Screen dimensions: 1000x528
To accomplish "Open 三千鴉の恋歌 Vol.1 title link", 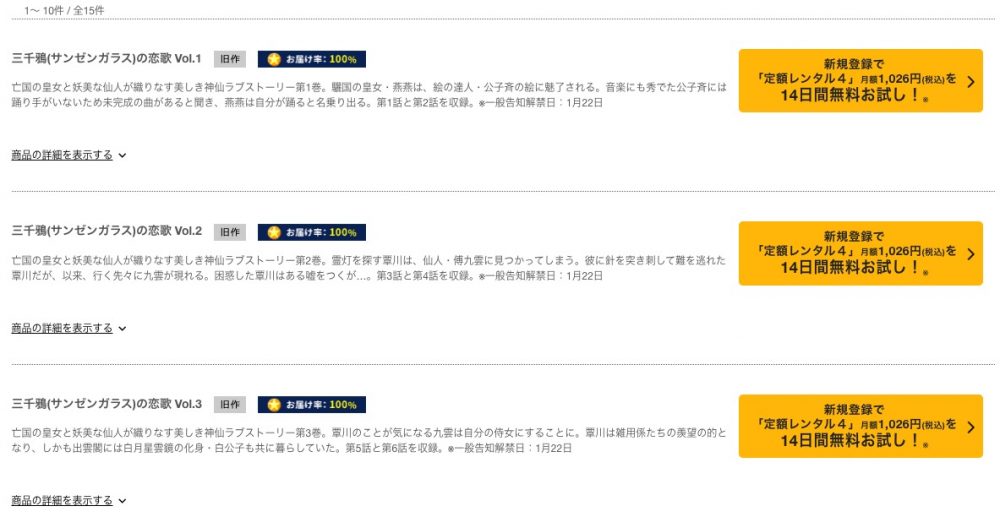I will click(x=107, y=59).
